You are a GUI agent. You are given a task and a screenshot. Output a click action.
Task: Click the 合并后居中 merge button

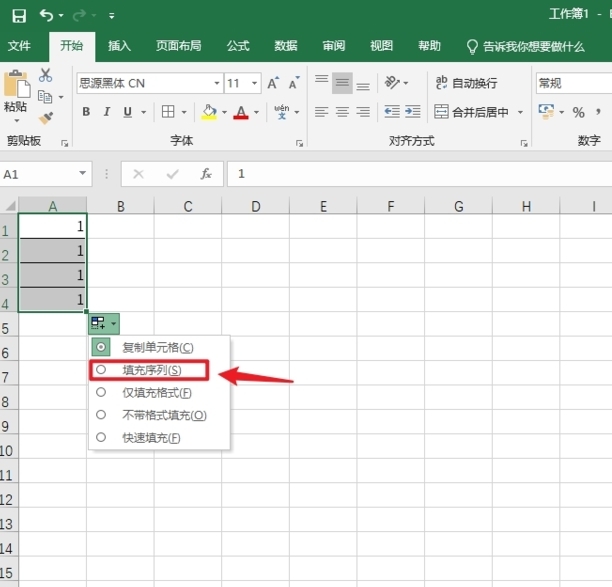(471, 112)
